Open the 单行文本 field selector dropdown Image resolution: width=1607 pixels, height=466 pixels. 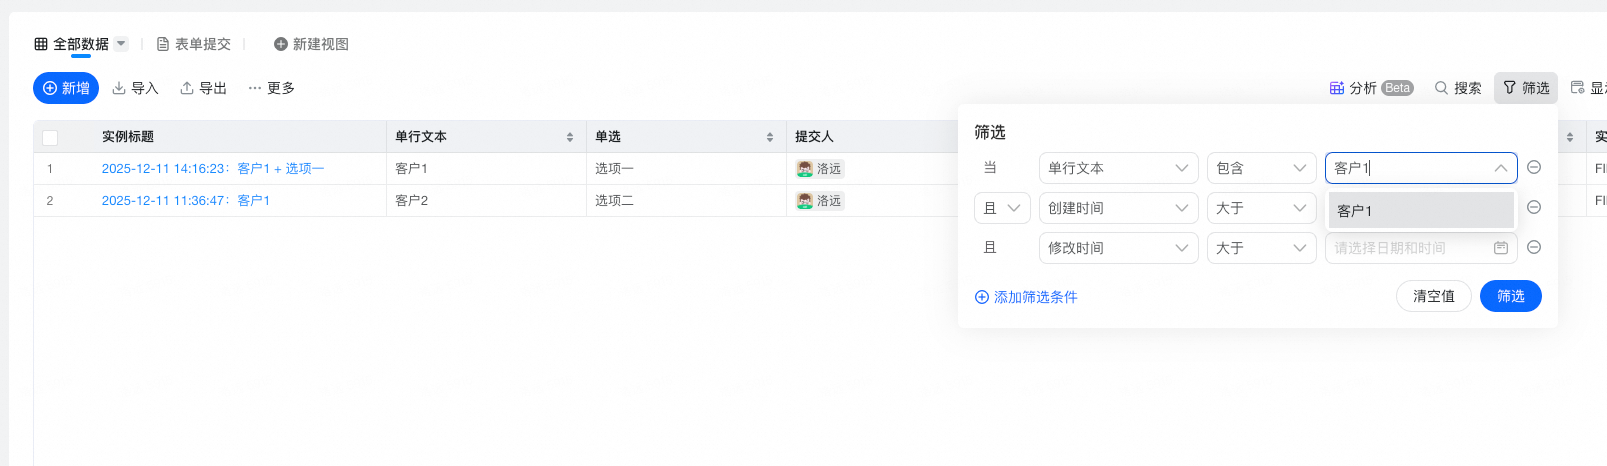[x=1117, y=168]
